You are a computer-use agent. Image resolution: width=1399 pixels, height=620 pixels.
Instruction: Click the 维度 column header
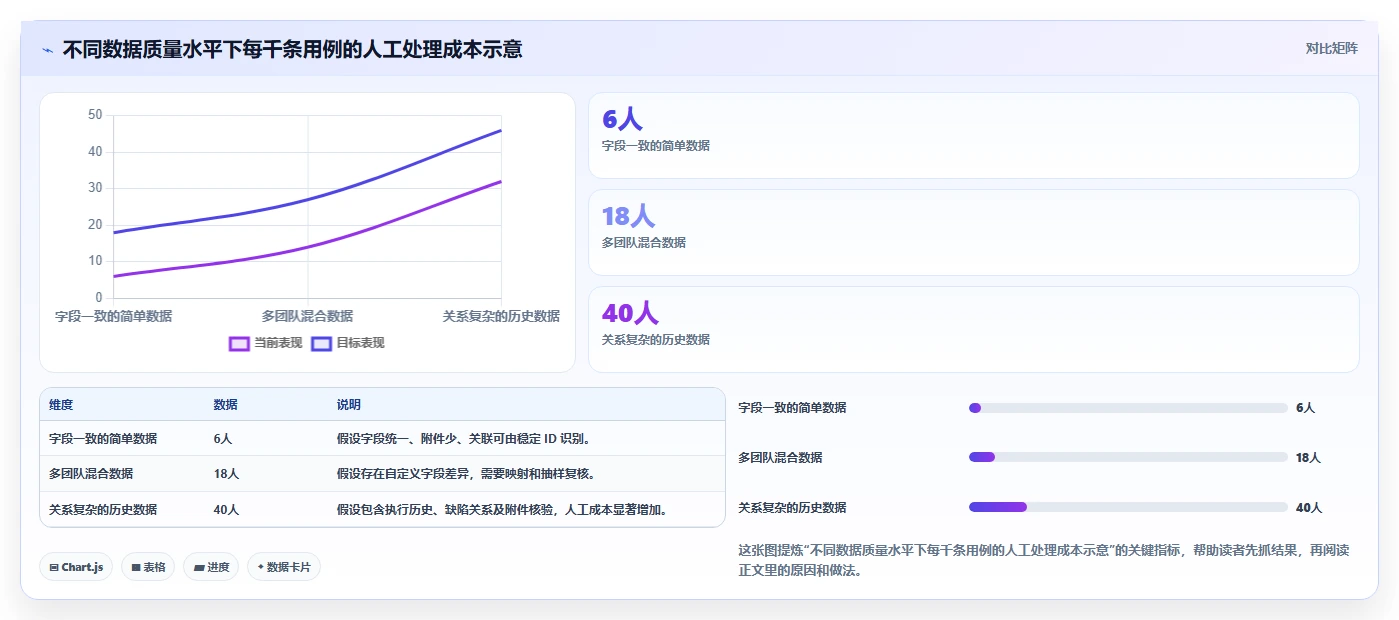[x=61, y=405]
